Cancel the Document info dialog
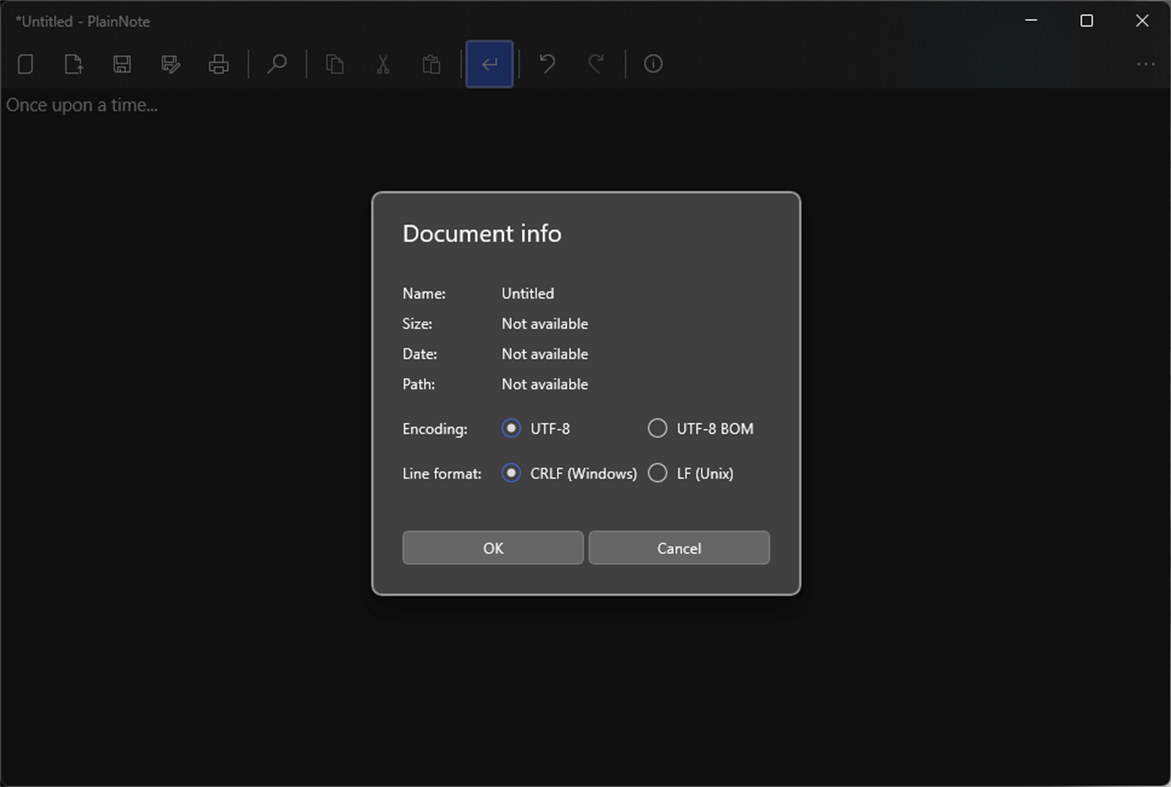 [x=679, y=548]
